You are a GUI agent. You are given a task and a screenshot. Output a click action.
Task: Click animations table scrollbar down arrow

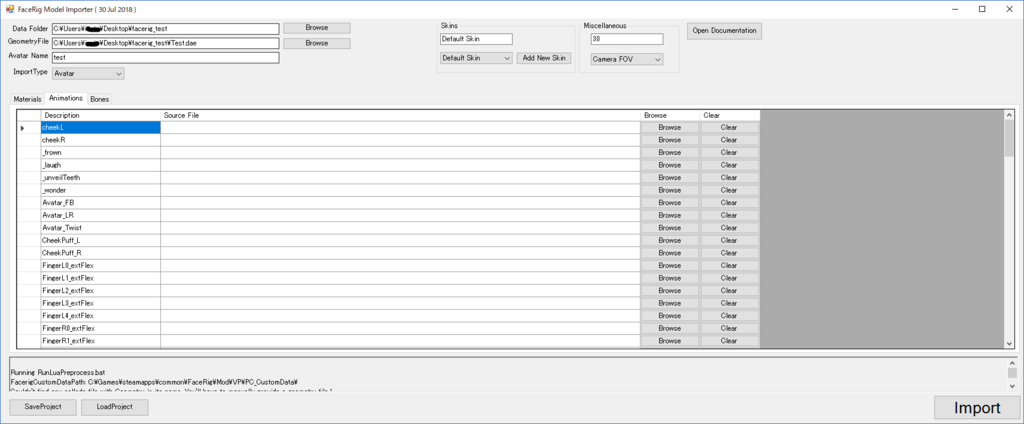coord(1010,344)
